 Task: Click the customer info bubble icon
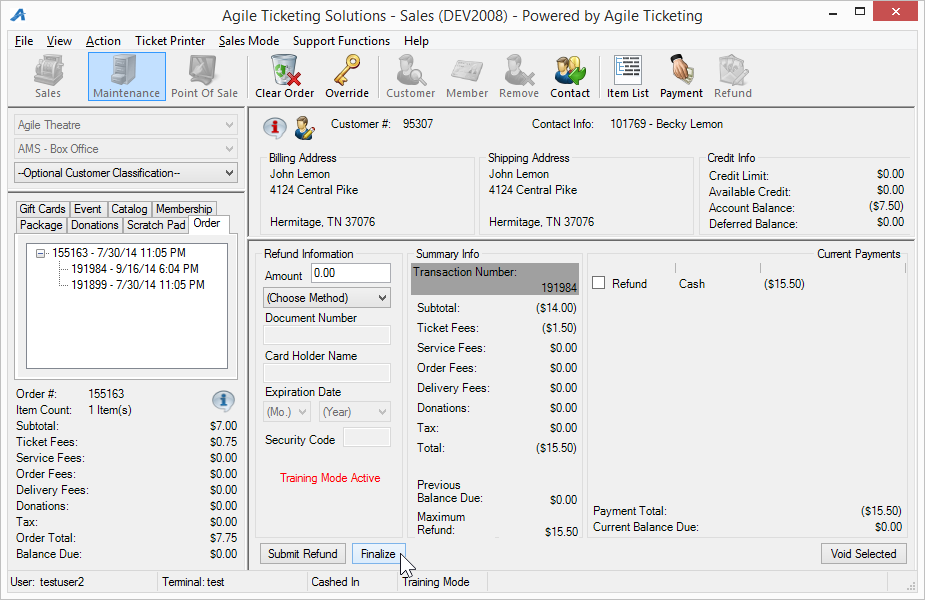[x=275, y=127]
